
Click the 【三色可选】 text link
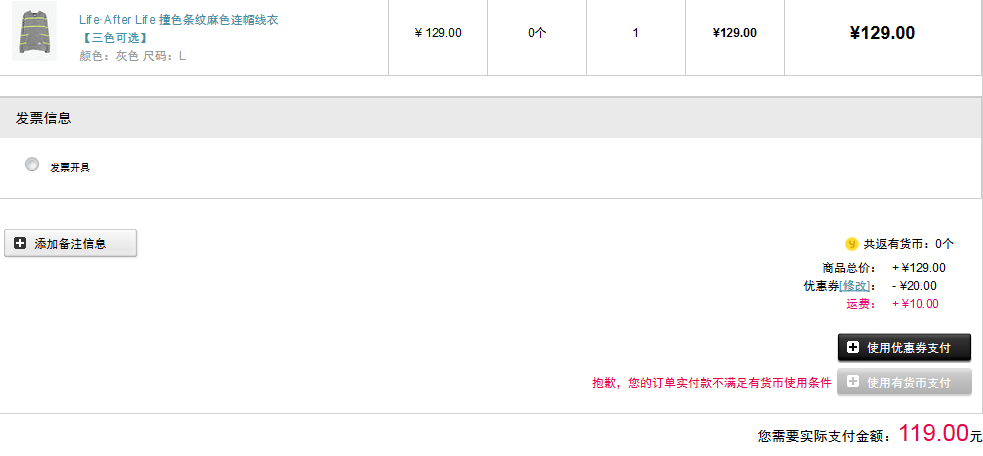tap(114, 38)
